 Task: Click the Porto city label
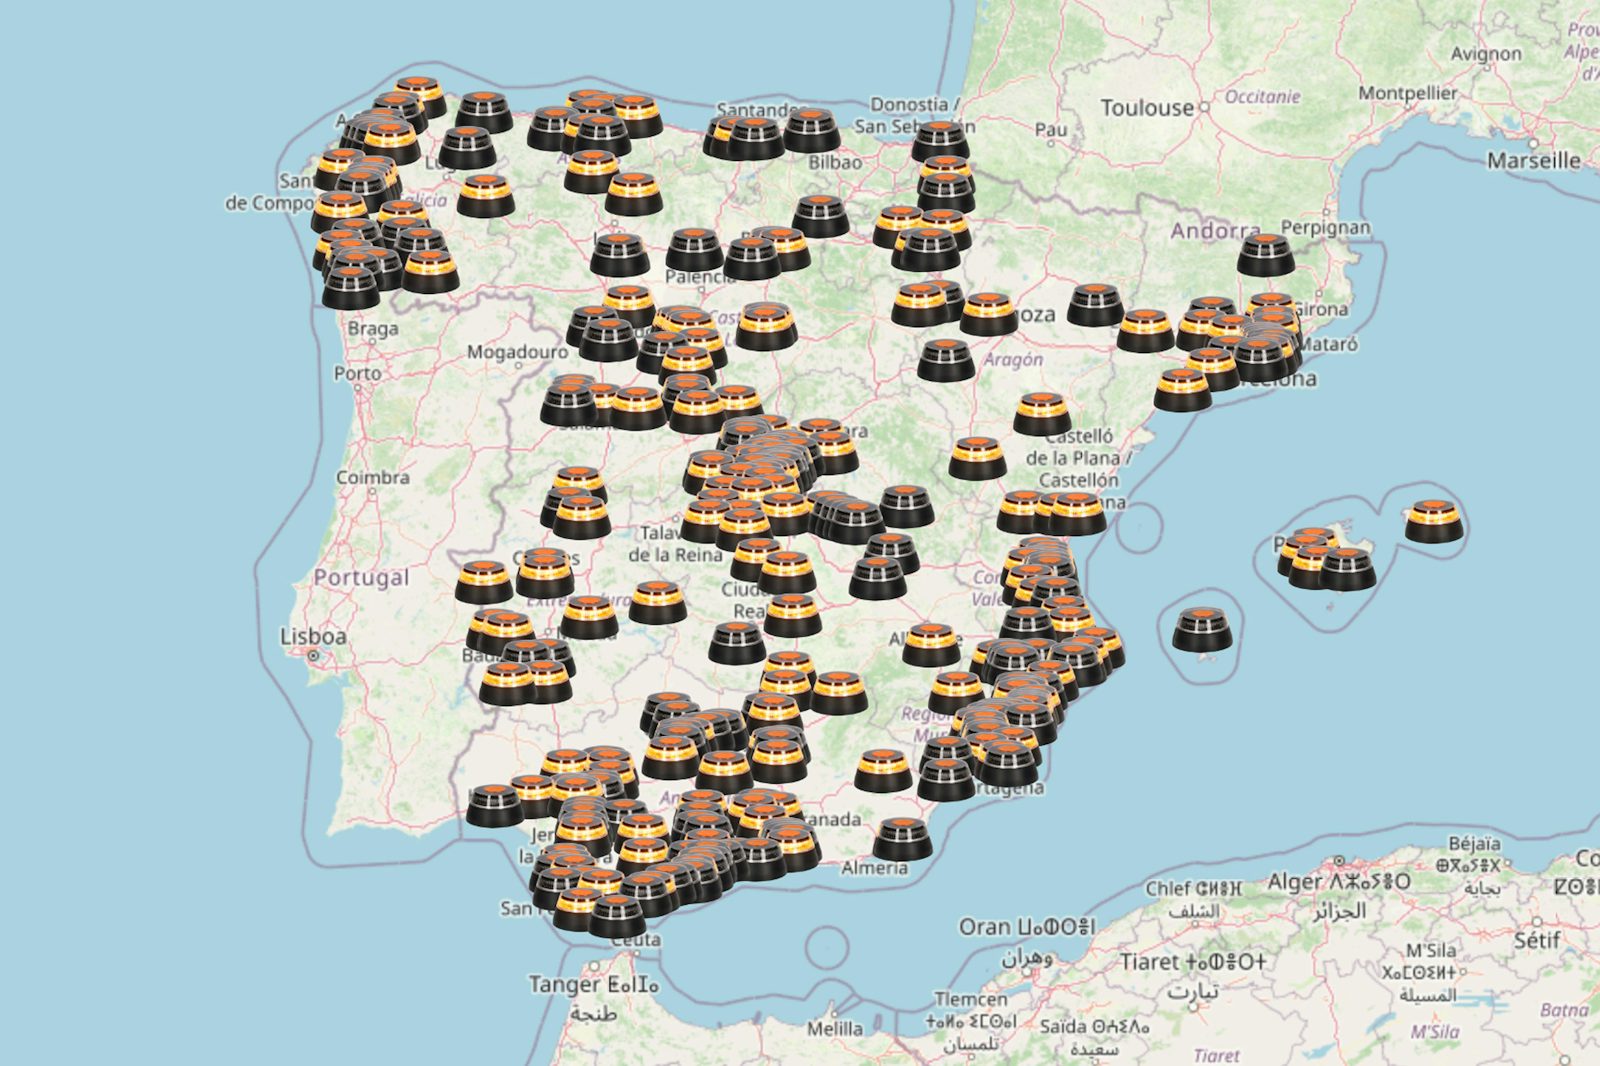tap(357, 373)
